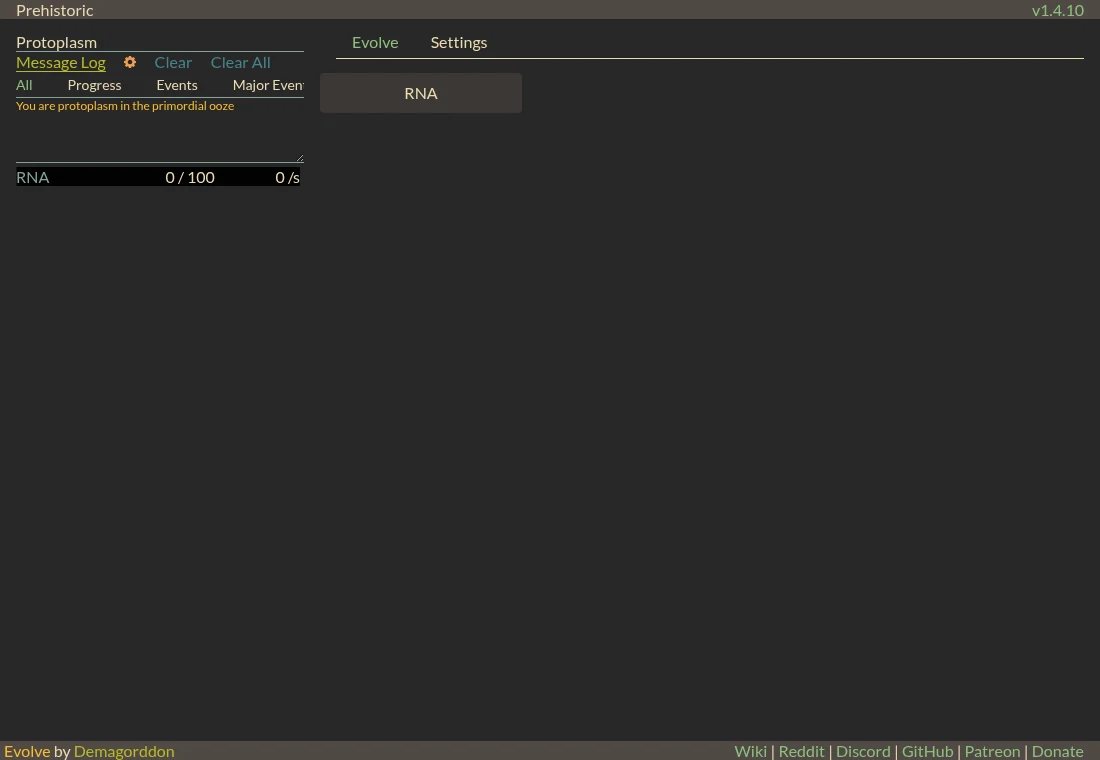
Task: Visit the Reddit footer link
Action: point(801,751)
